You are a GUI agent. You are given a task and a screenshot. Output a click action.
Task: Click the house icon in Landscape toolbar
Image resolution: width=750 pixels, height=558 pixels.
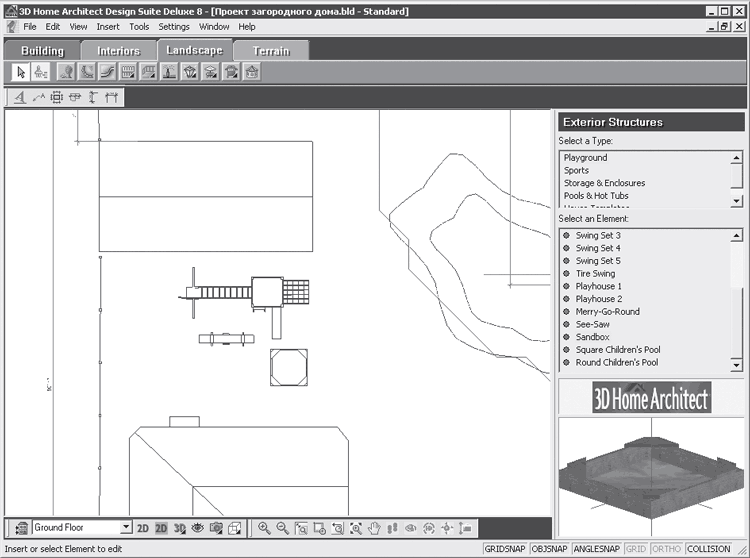[252, 72]
